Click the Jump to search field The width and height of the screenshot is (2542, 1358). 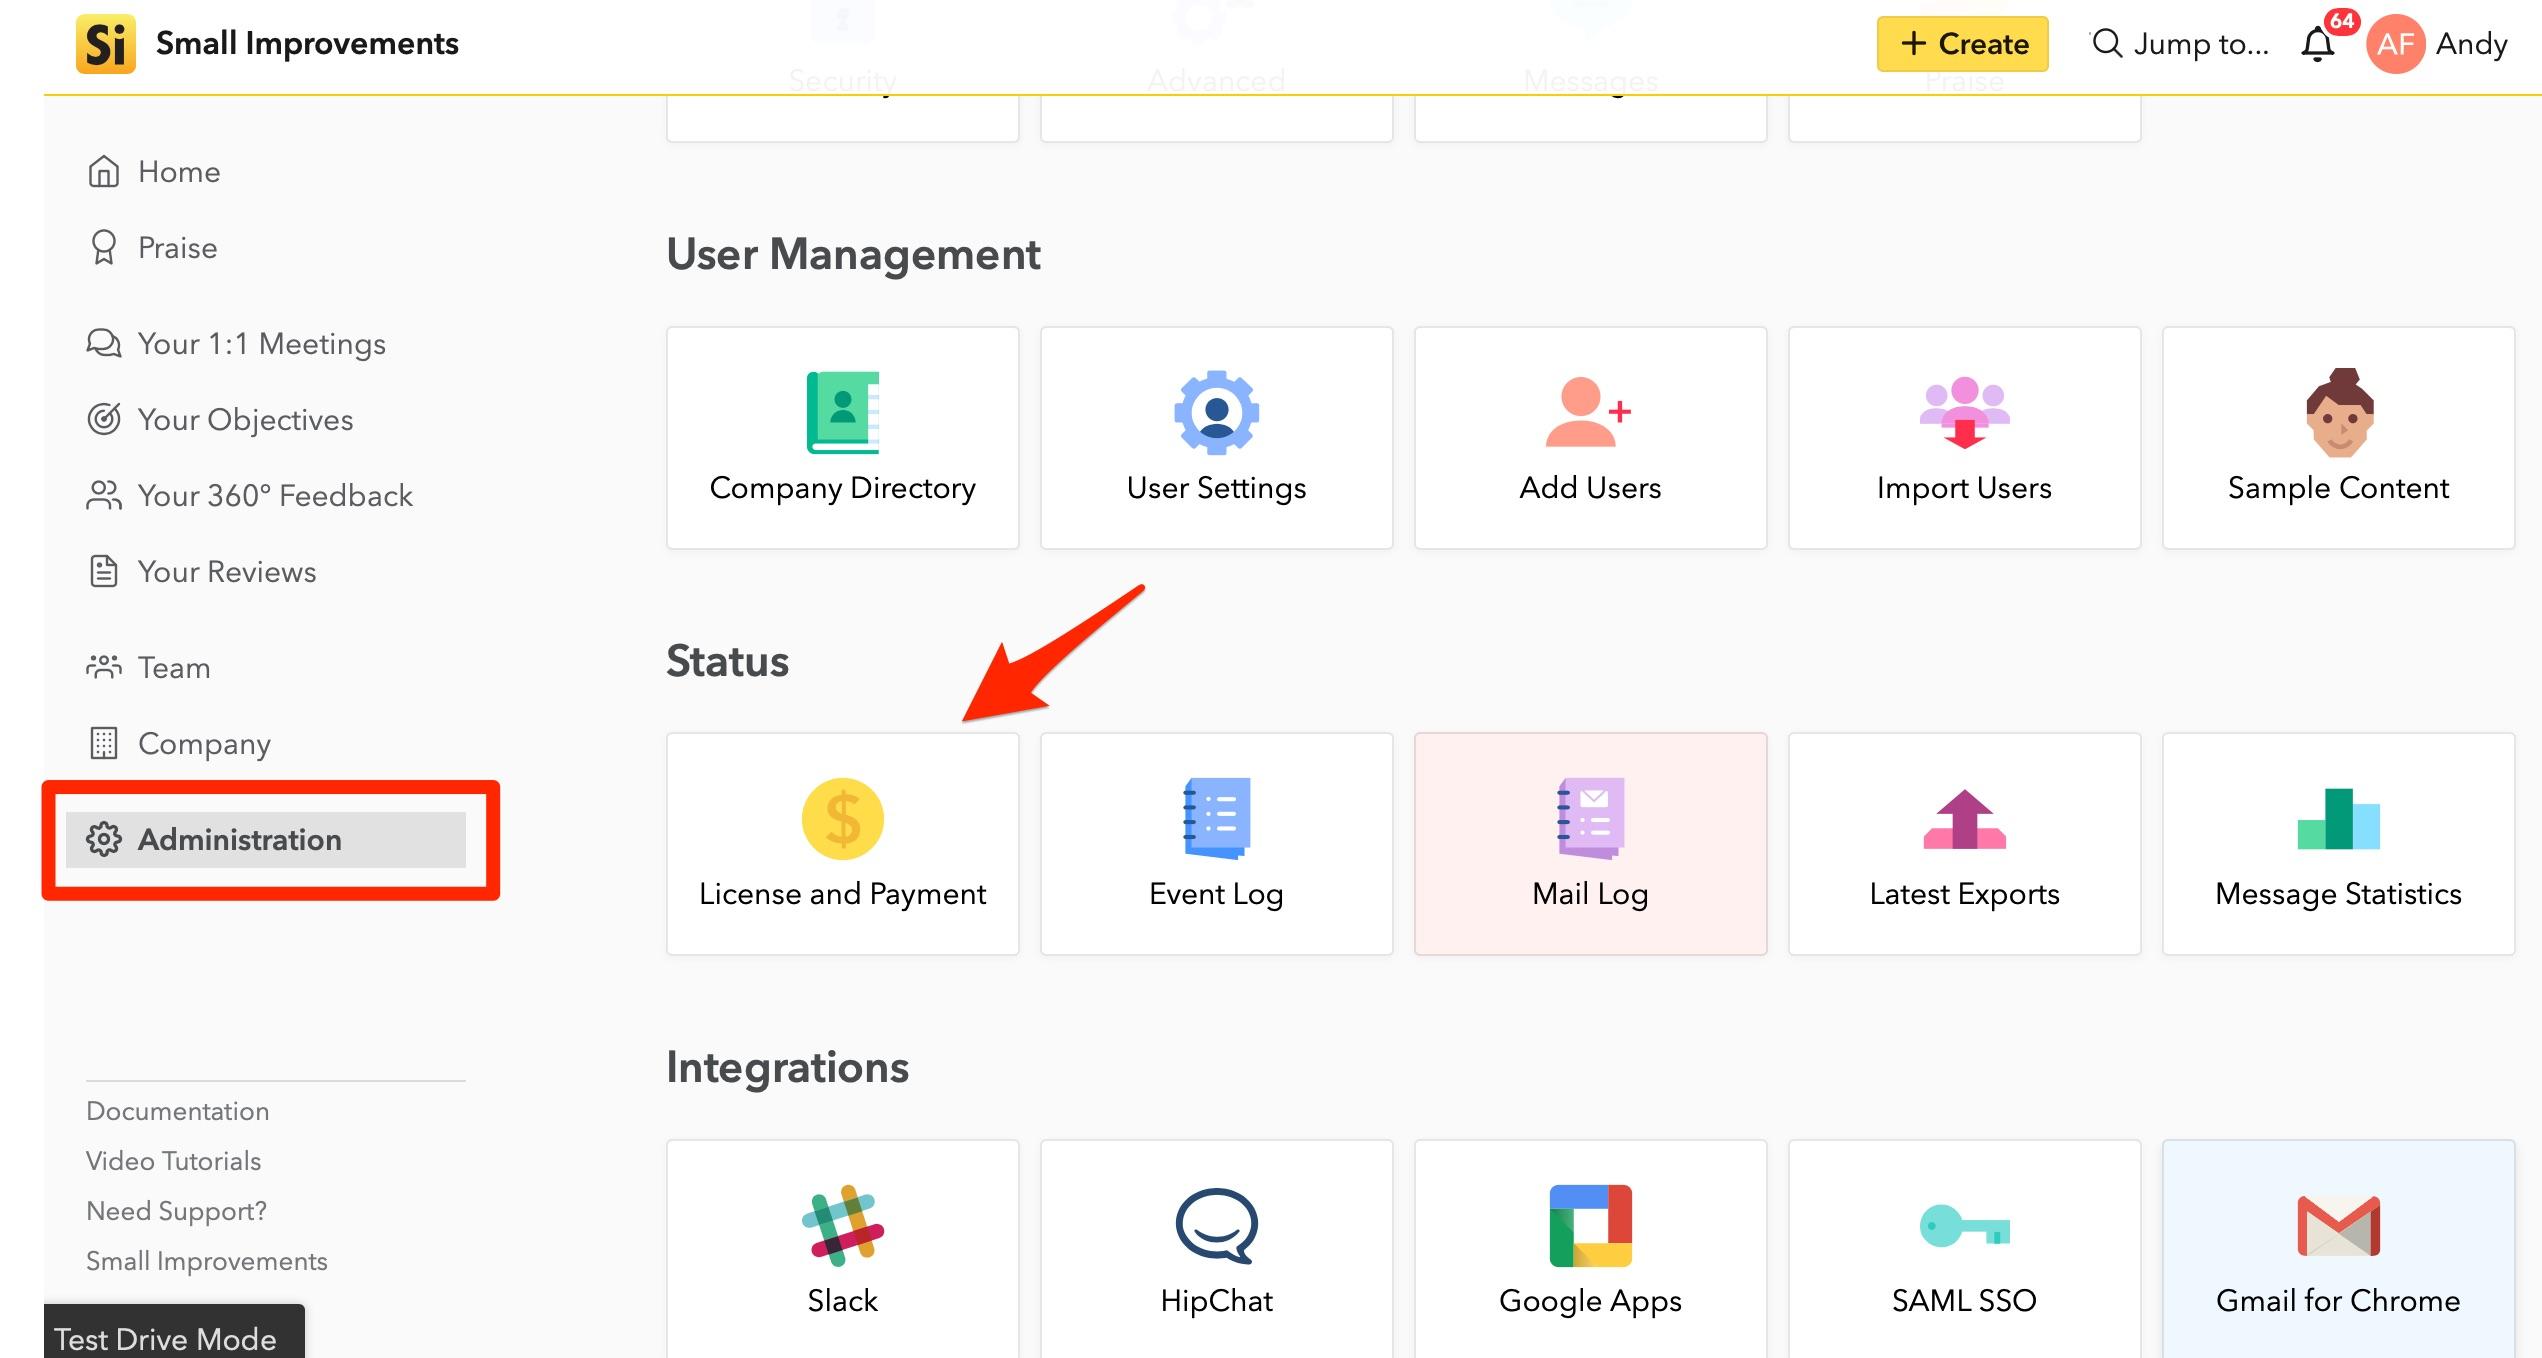point(2180,44)
